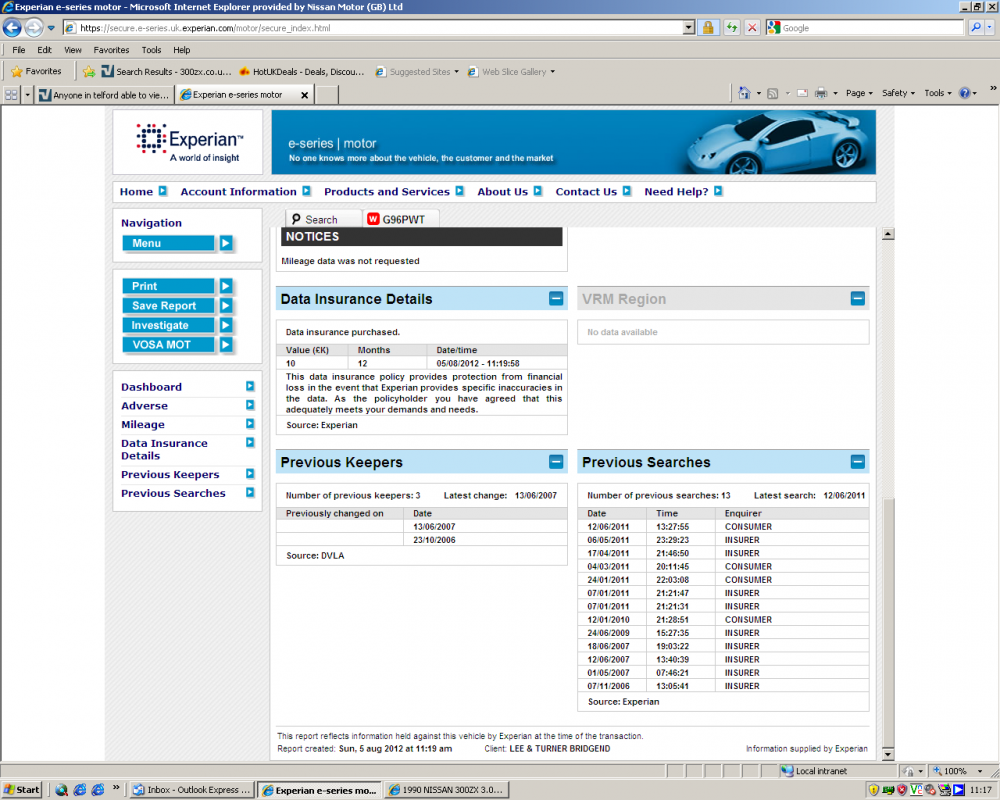Open the Safety dropdown menu
This screenshot has width=1000, height=800.
(897, 93)
